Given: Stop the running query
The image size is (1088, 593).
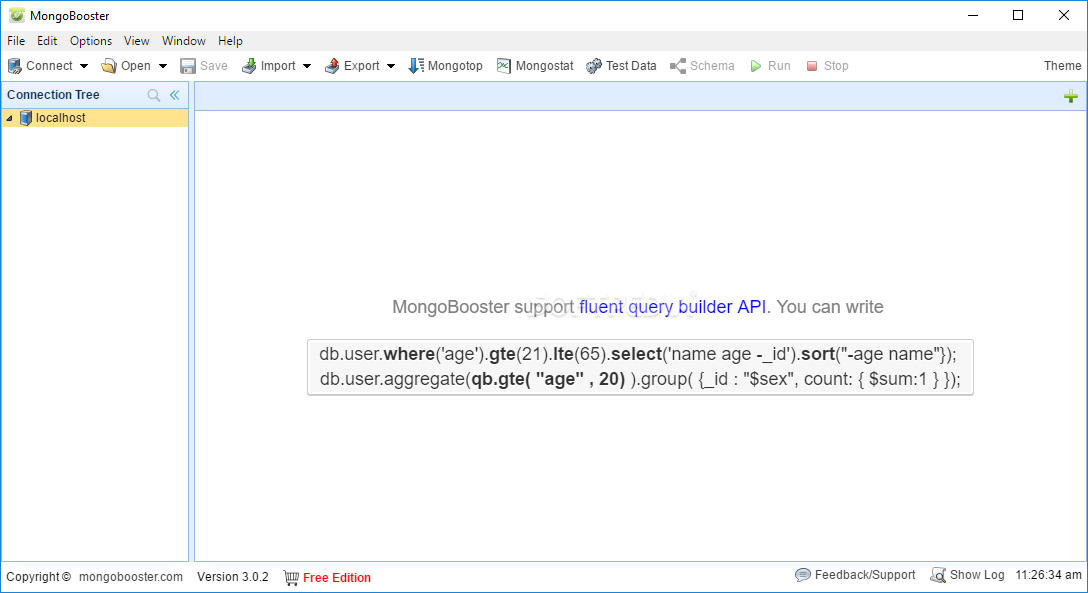Looking at the screenshot, I should [x=827, y=66].
